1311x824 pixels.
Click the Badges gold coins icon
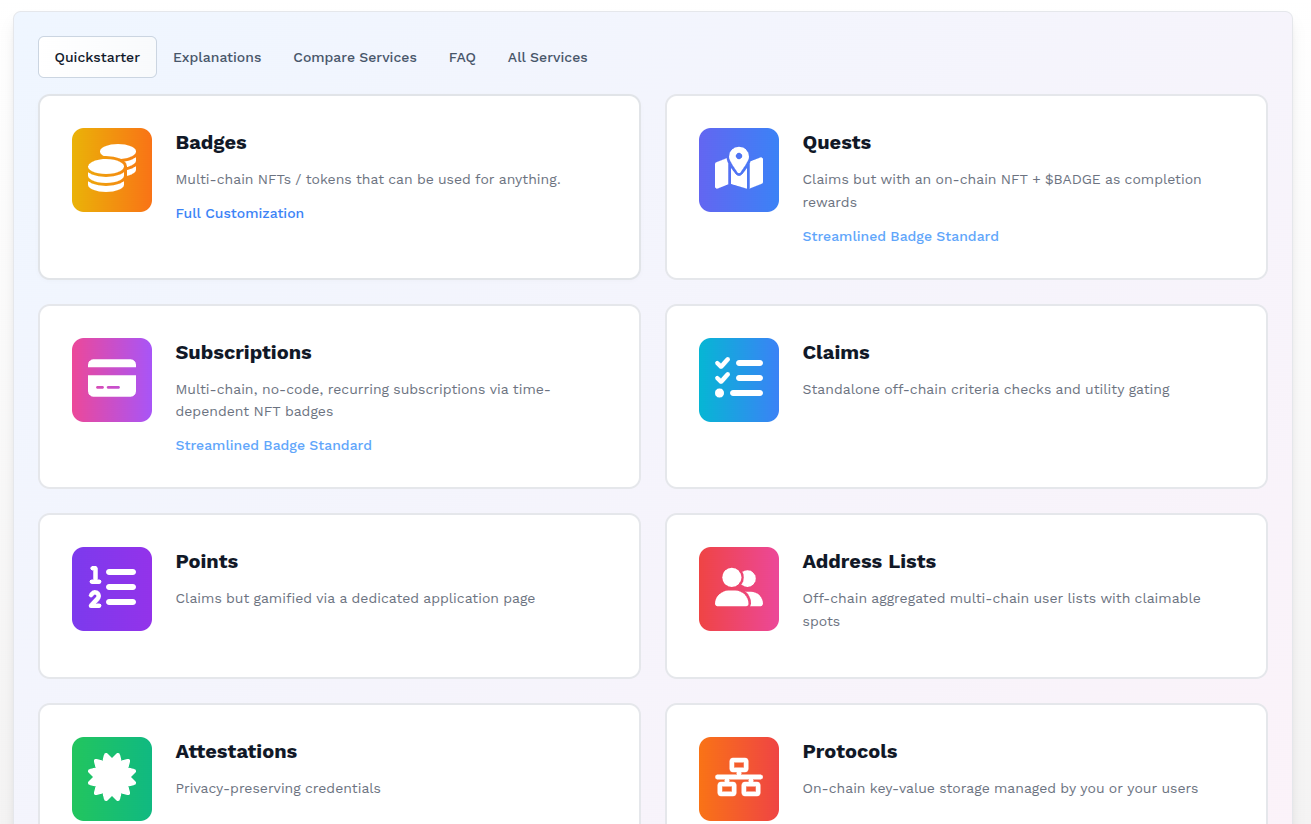(112, 170)
